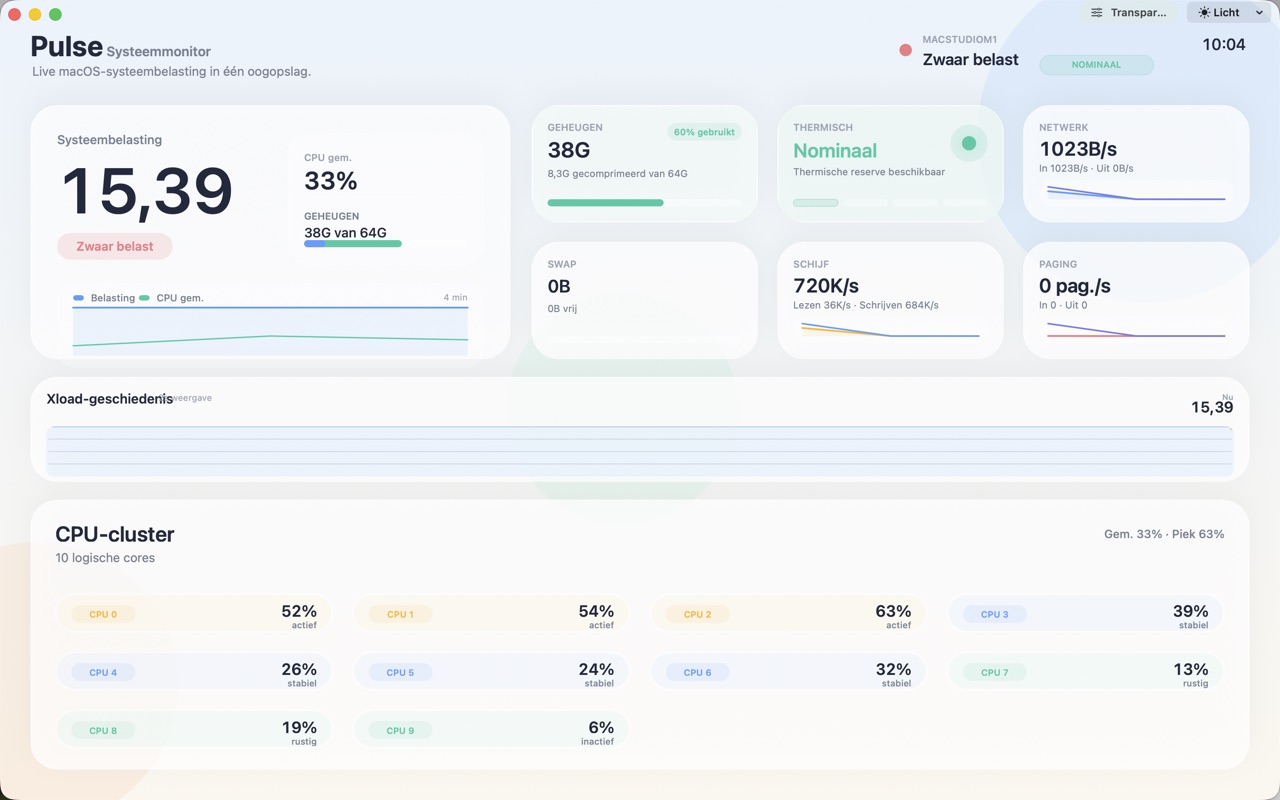Click the MACSTUDIOM1 host name

pyautogui.click(x=960, y=40)
